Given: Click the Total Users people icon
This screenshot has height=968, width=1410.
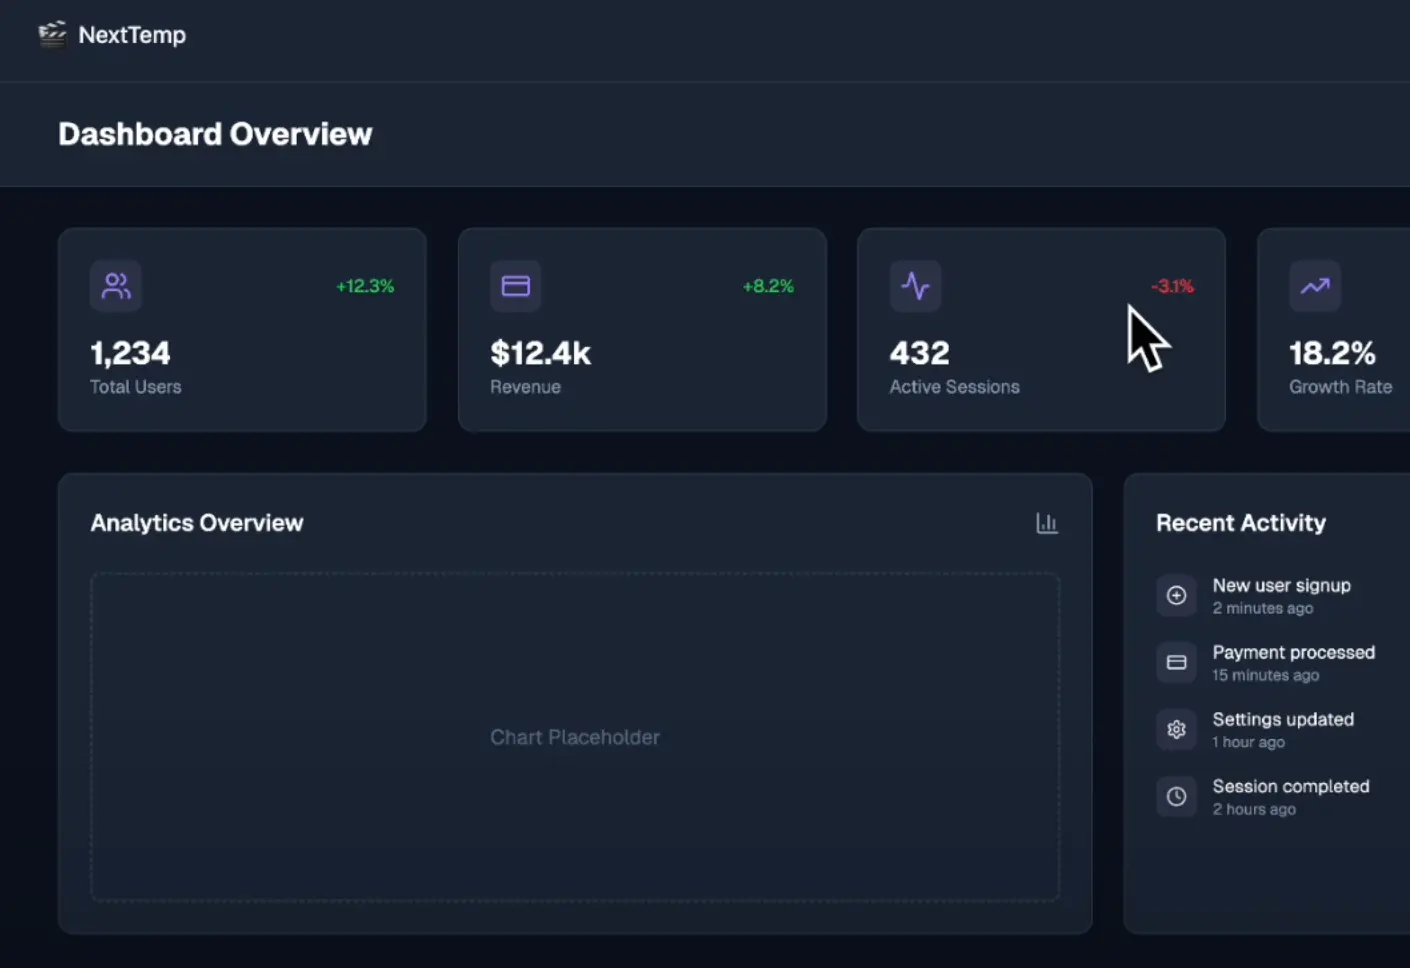Looking at the screenshot, I should [116, 286].
